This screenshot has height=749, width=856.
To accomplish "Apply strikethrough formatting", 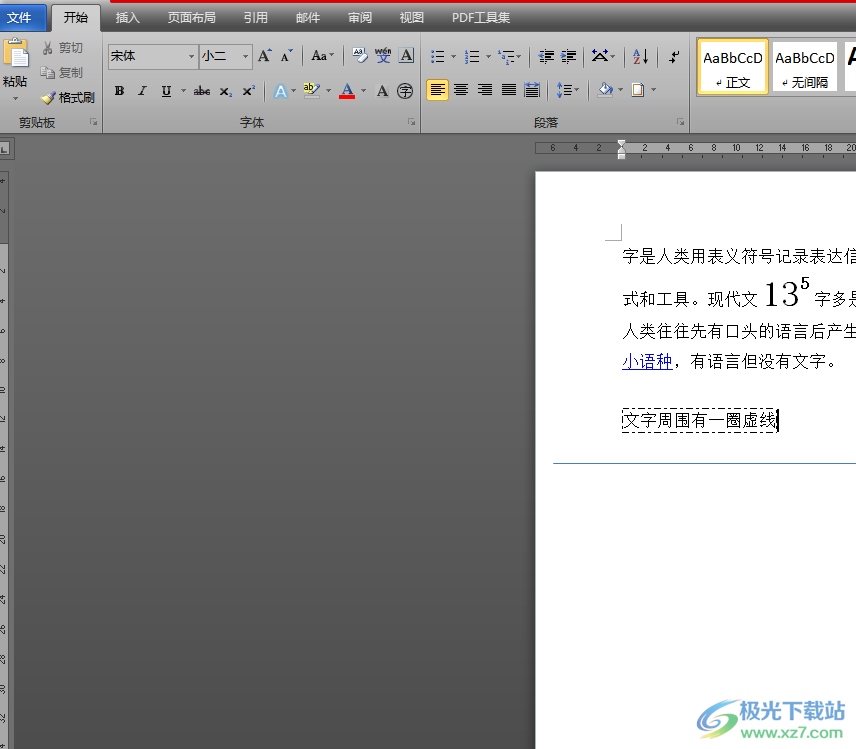I will [x=201, y=91].
